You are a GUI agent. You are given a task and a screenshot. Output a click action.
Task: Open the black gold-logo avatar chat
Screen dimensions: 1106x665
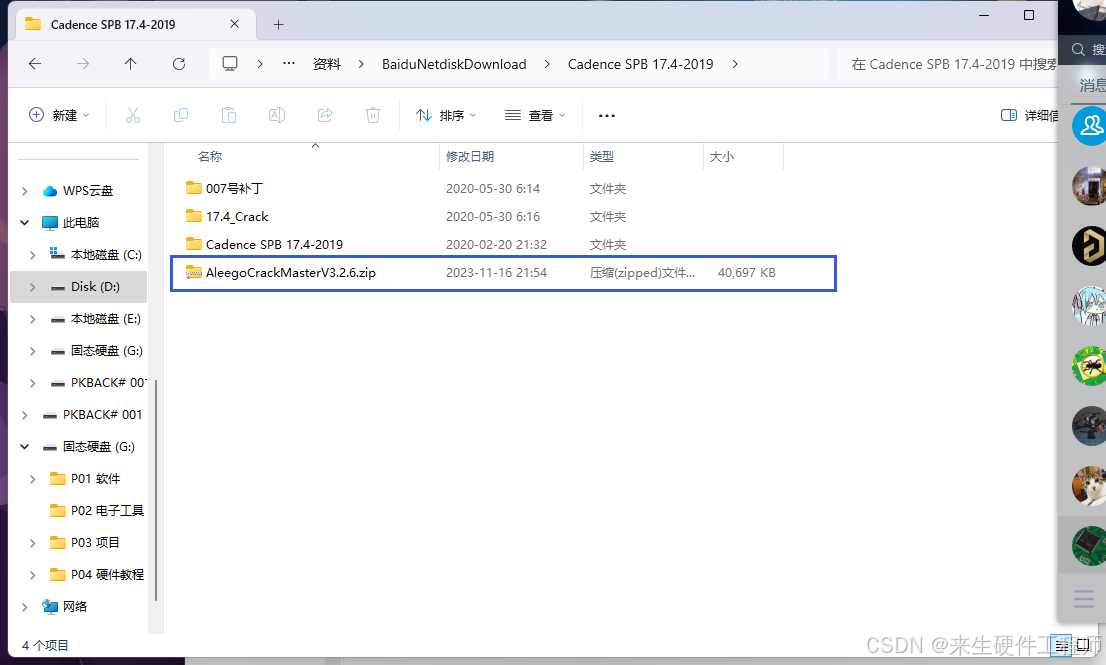pos(1090,245)
